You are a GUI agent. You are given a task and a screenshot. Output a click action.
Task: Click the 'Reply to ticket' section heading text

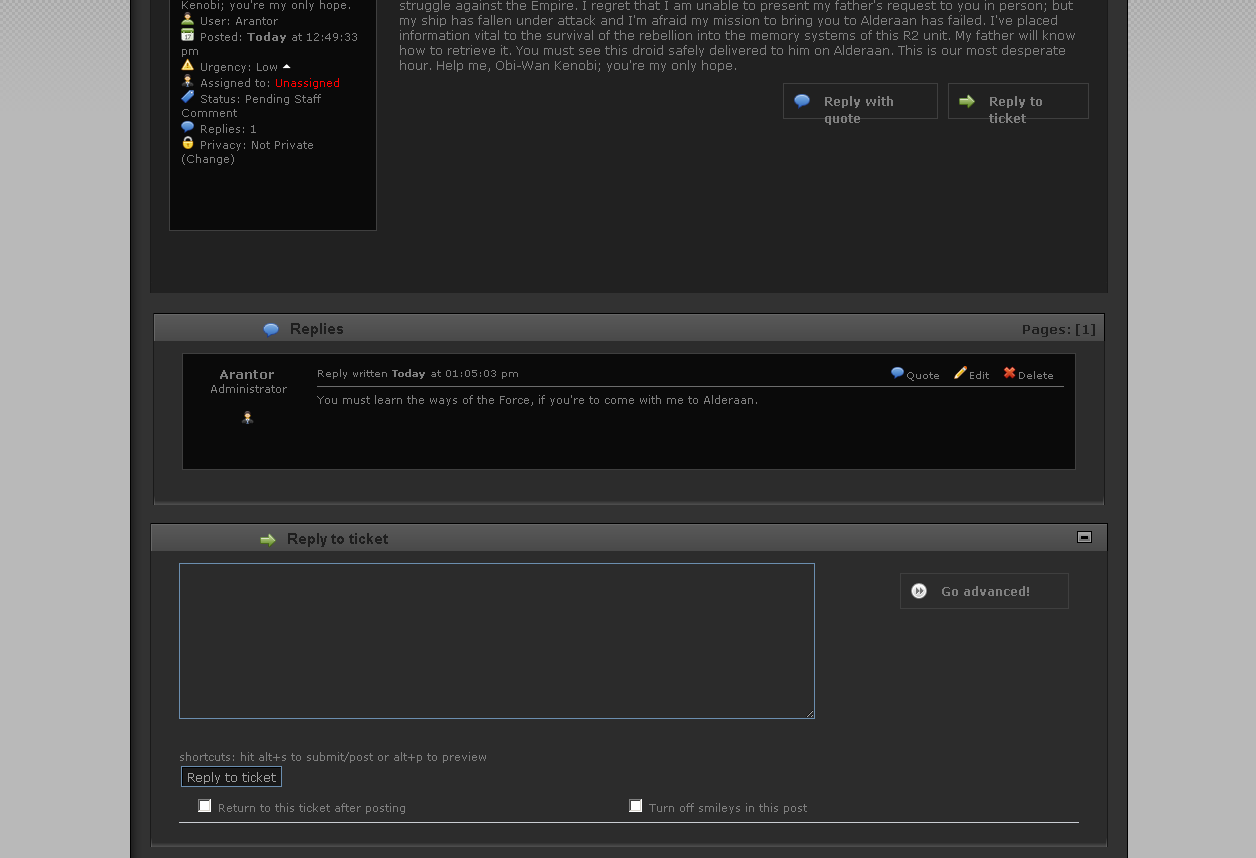(338, 539)
